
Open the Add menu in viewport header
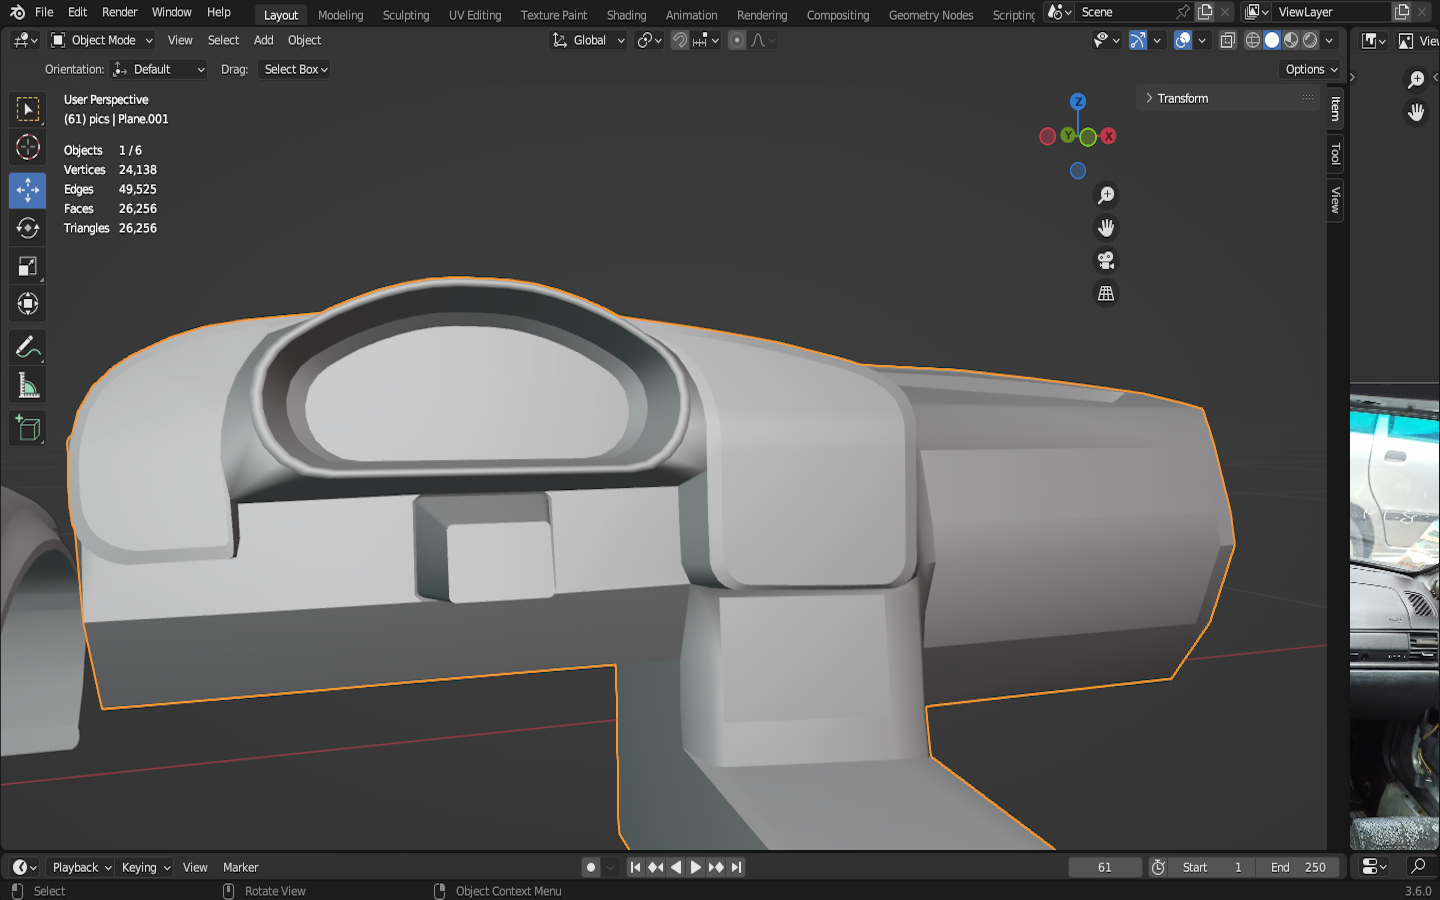tap(263, 40)
